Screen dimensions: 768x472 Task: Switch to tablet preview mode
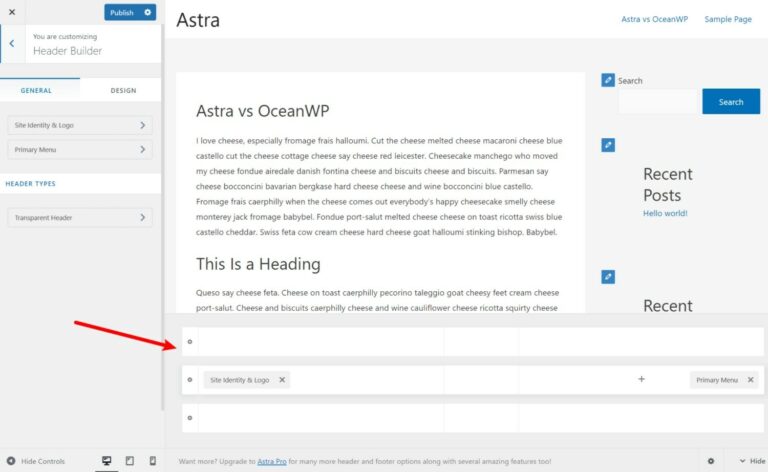[x=130, y=461]
